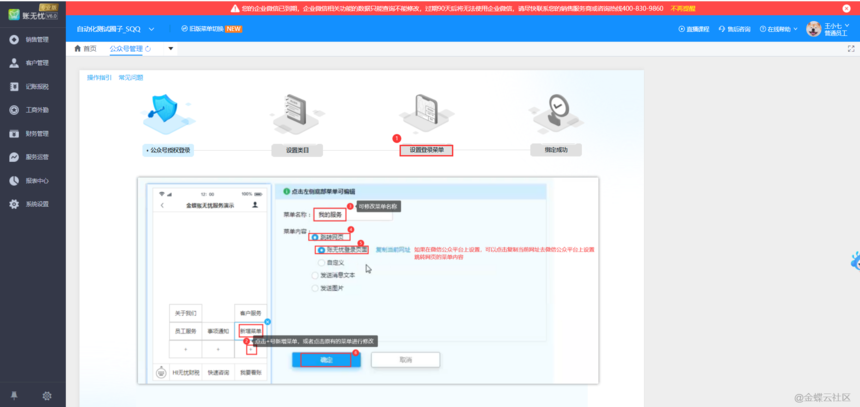860x407 pixels.
Task: Click the 操作指引 link
Action: pyautogui.click(x=99, y=78)
